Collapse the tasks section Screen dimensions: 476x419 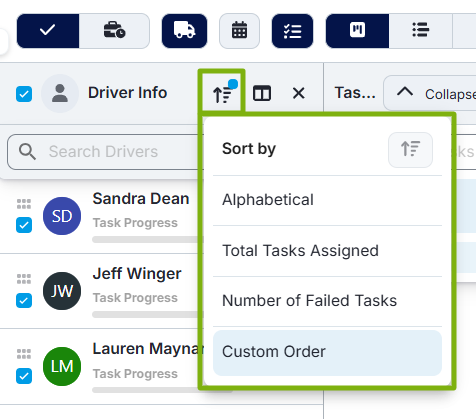coord(430,93)
